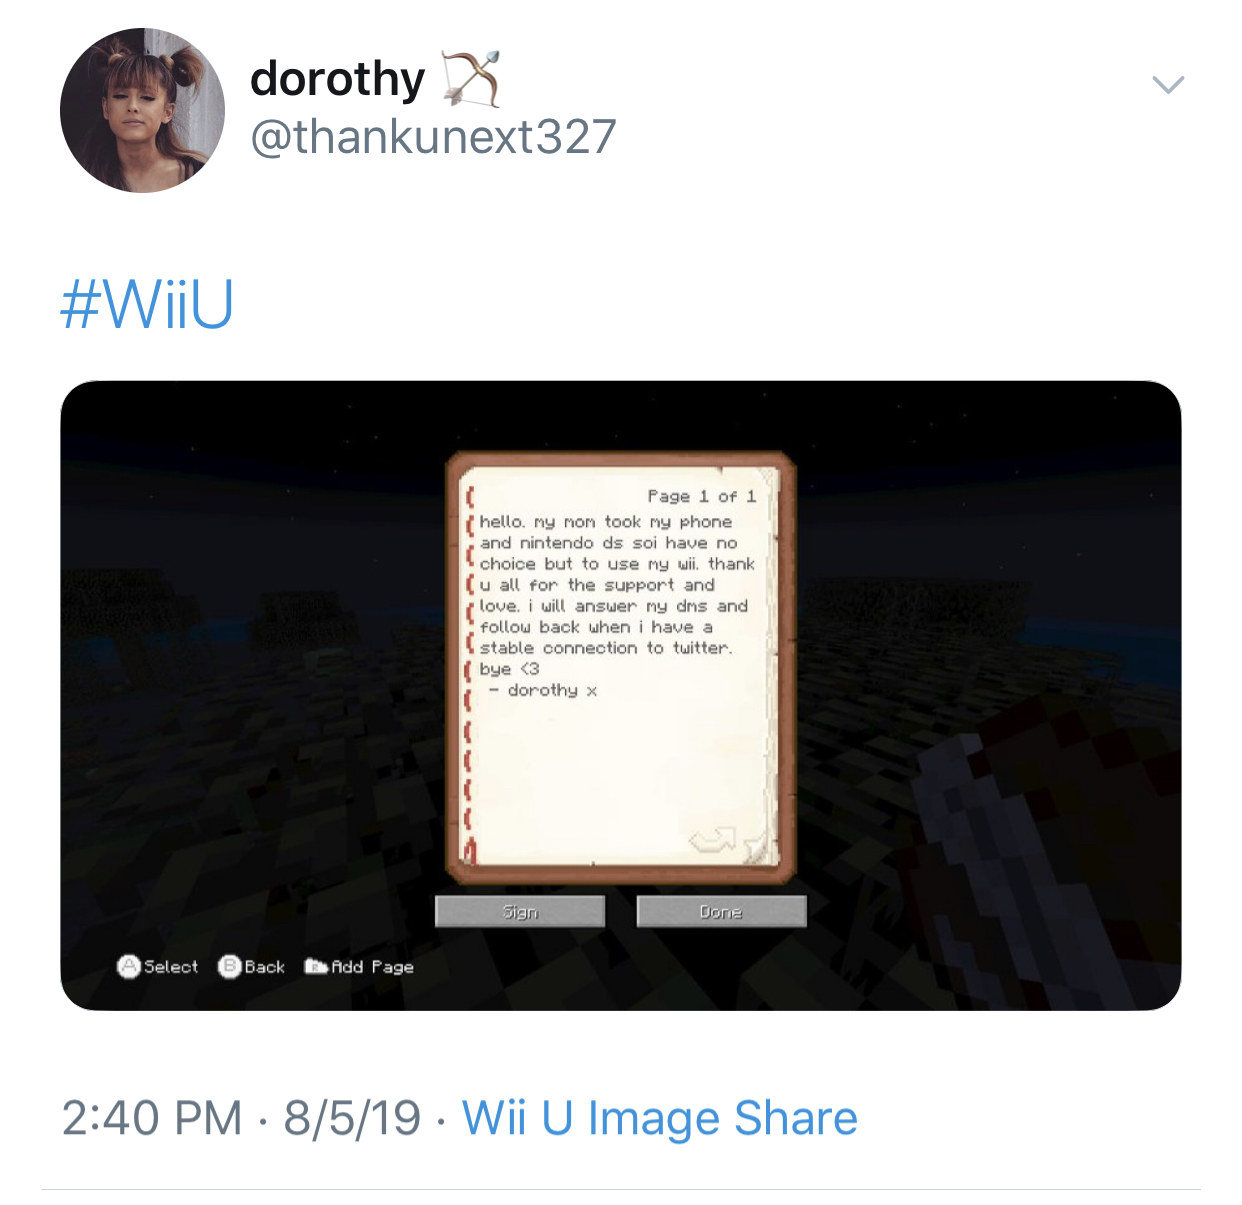Screen dimensions: 1242x1205
Task: Click the Sign button below the book
Action: [x=520, y=912]
